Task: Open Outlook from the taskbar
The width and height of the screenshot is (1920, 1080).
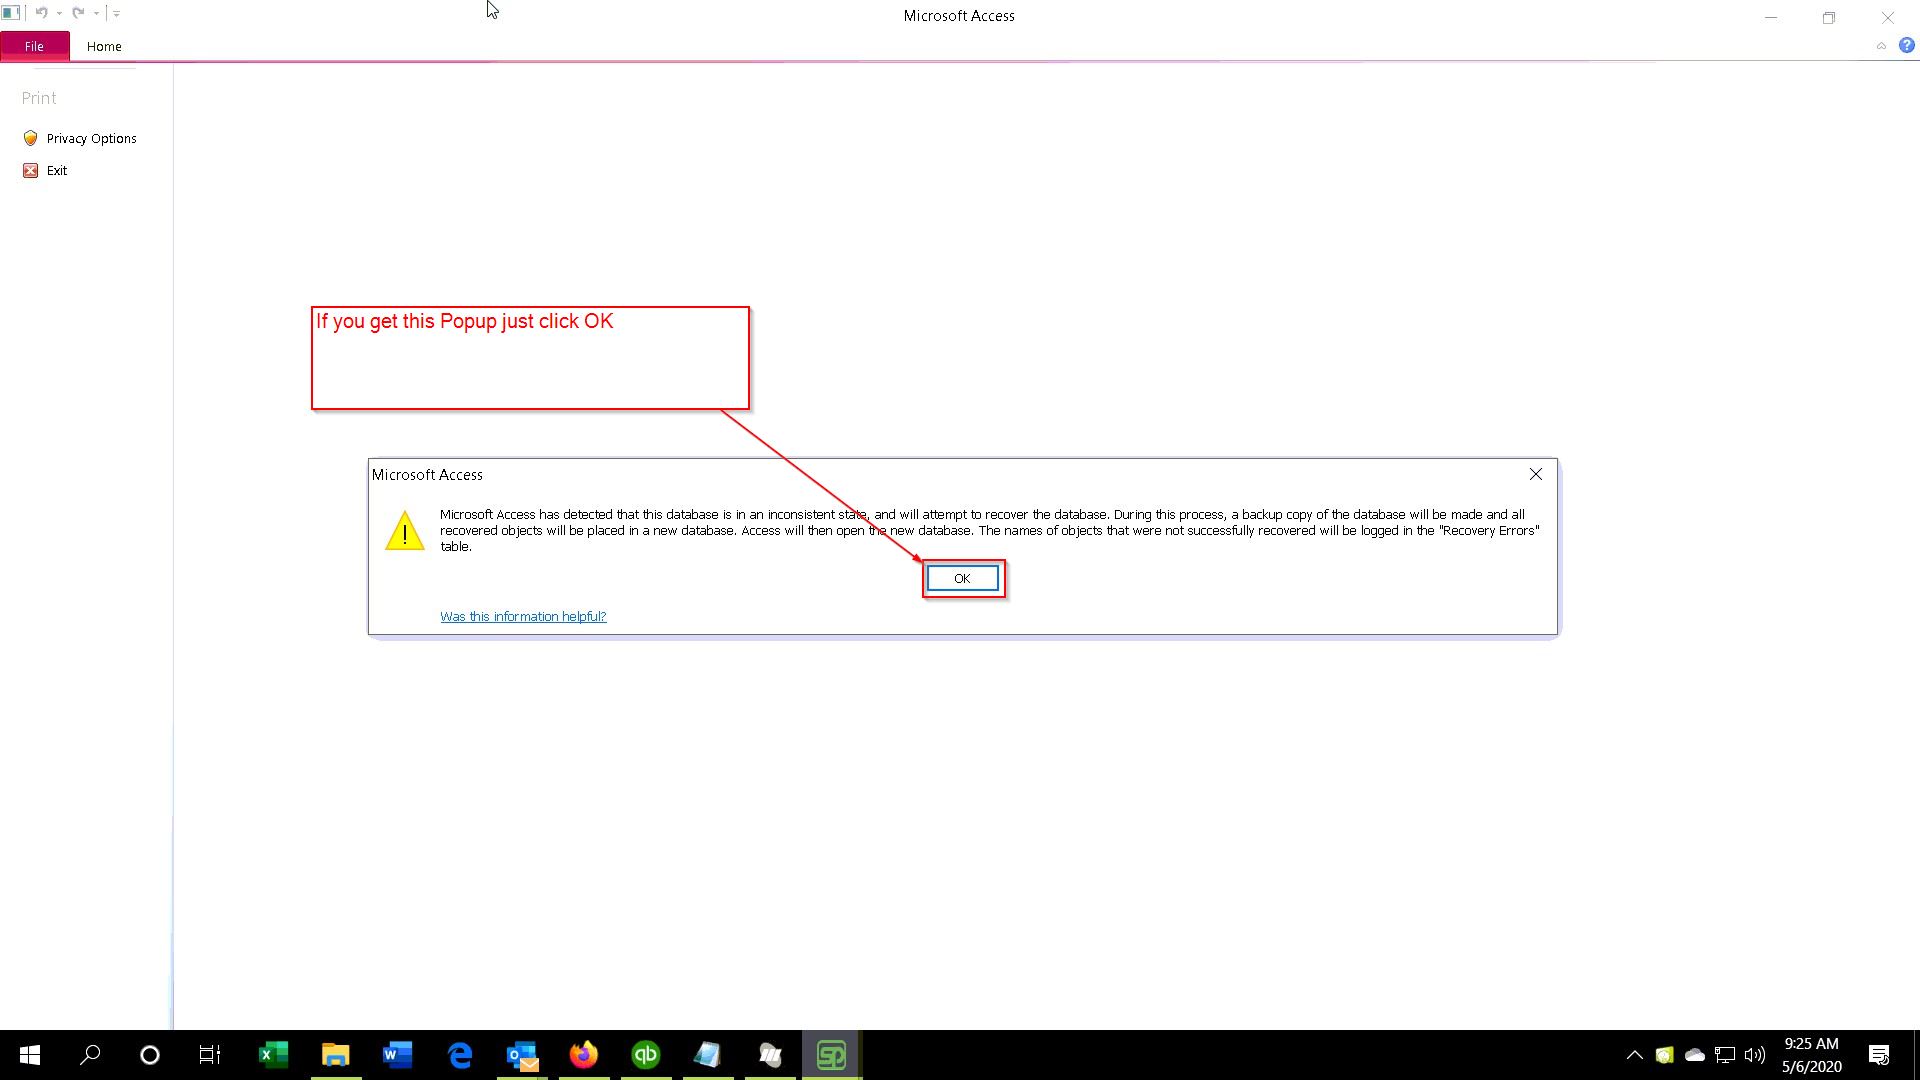Action: (x=522, y=1055)
